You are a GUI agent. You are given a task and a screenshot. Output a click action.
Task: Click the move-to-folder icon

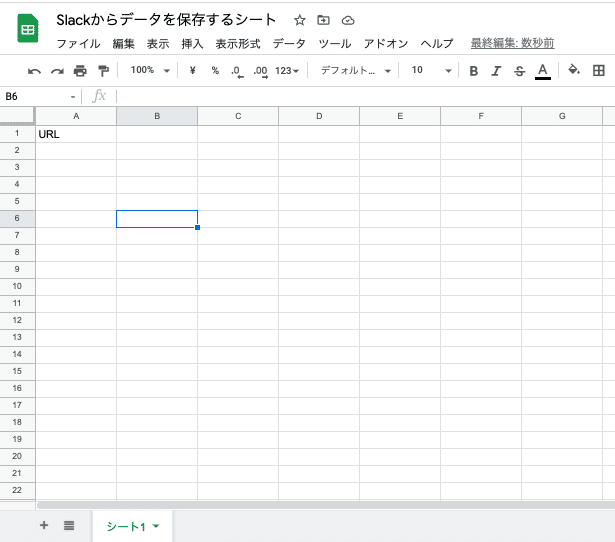click(323, 20)
